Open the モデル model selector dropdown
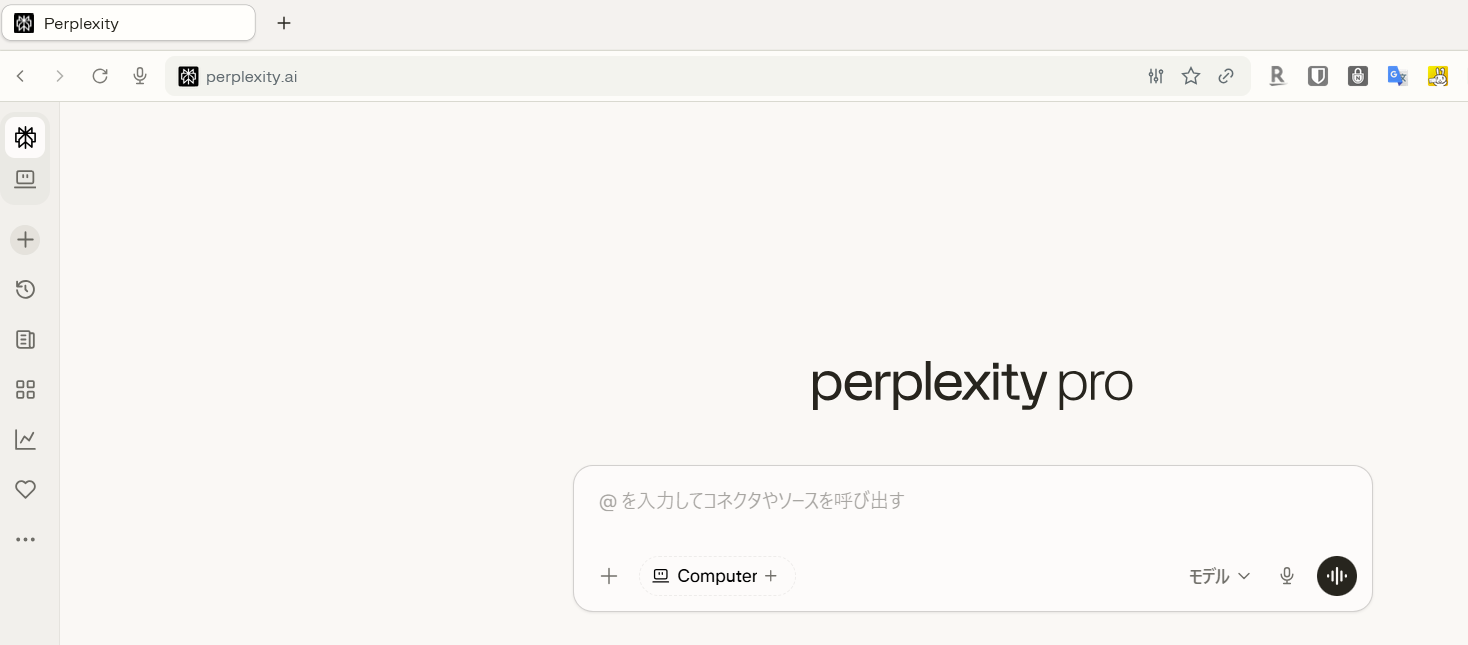The height and width of the screenshot is (645, 1468). click(x=1218, y=576)
